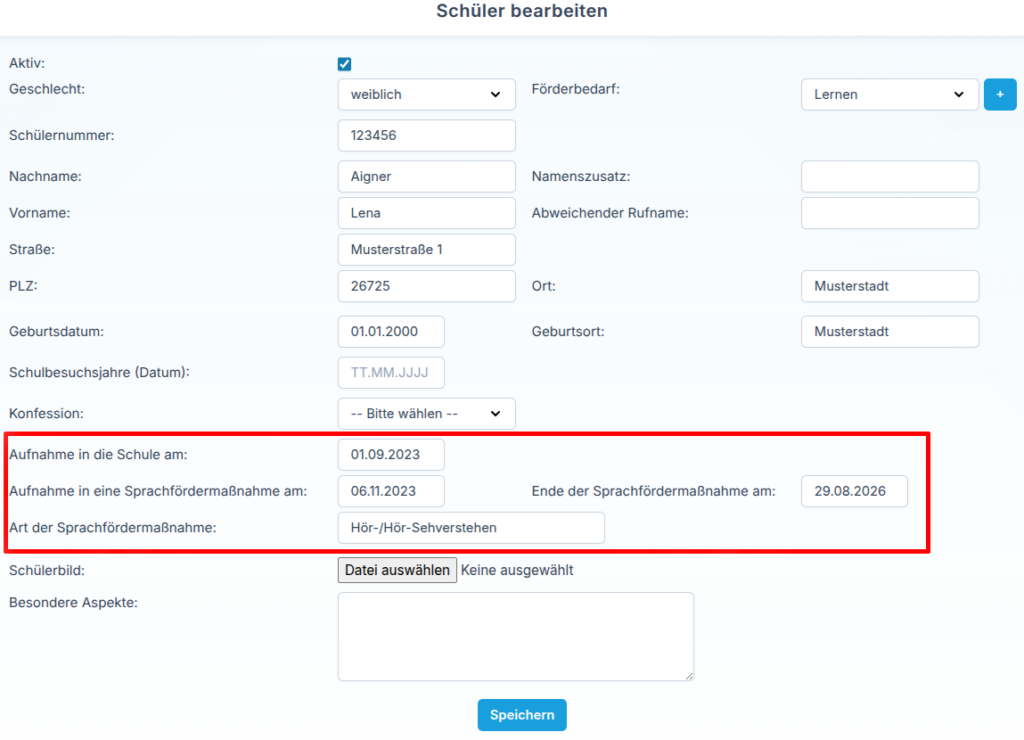Click the Art der Sprachfördermaßnahme field
Viewport: 1024px width, 740px height.
pyautogui.click(x=471, y=528)
